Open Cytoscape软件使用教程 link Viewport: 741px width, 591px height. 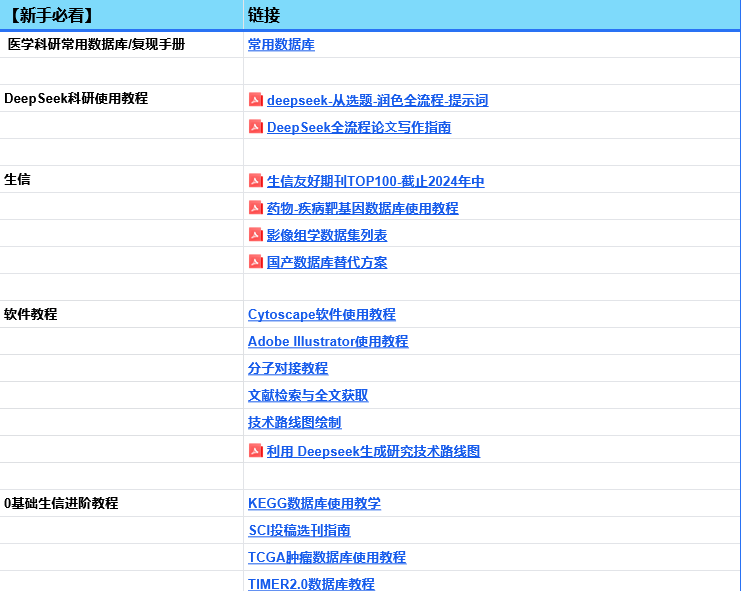[321, 314]
